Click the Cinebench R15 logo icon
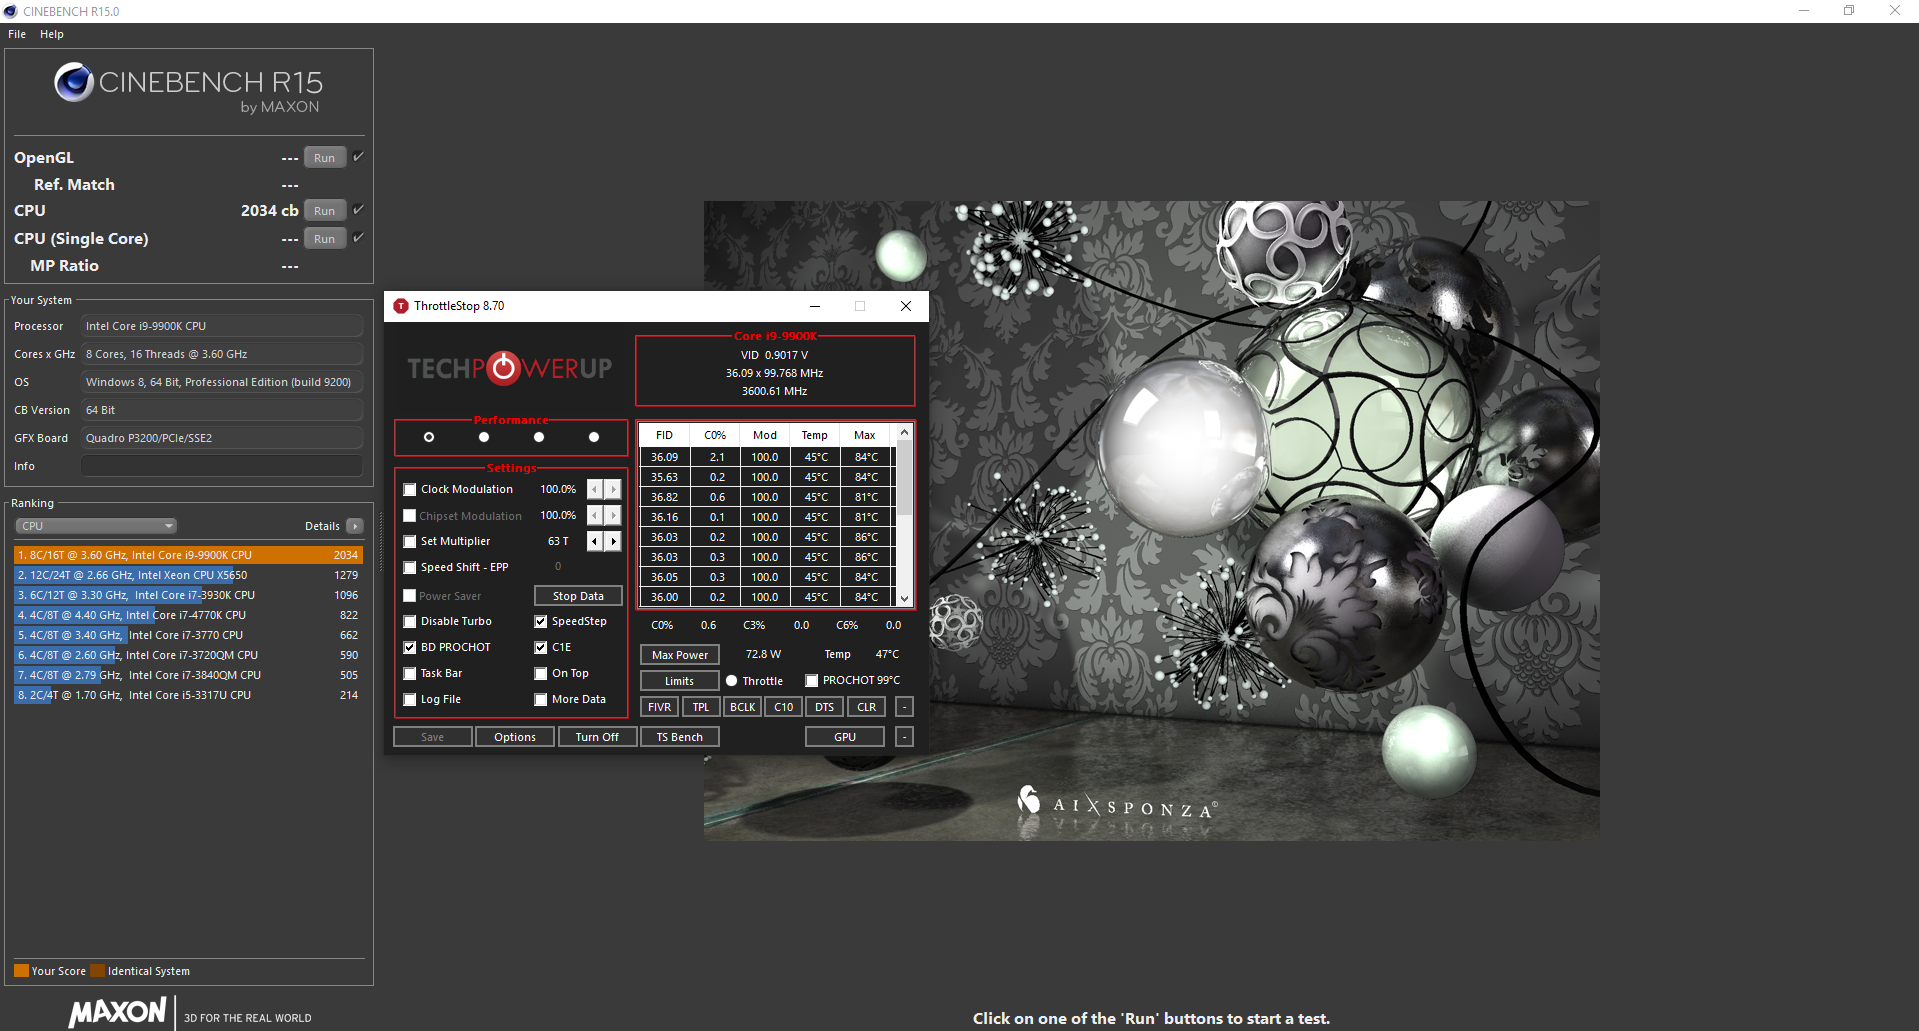The width and height of the screenshot is (1919, 1031). click(74, 82)
